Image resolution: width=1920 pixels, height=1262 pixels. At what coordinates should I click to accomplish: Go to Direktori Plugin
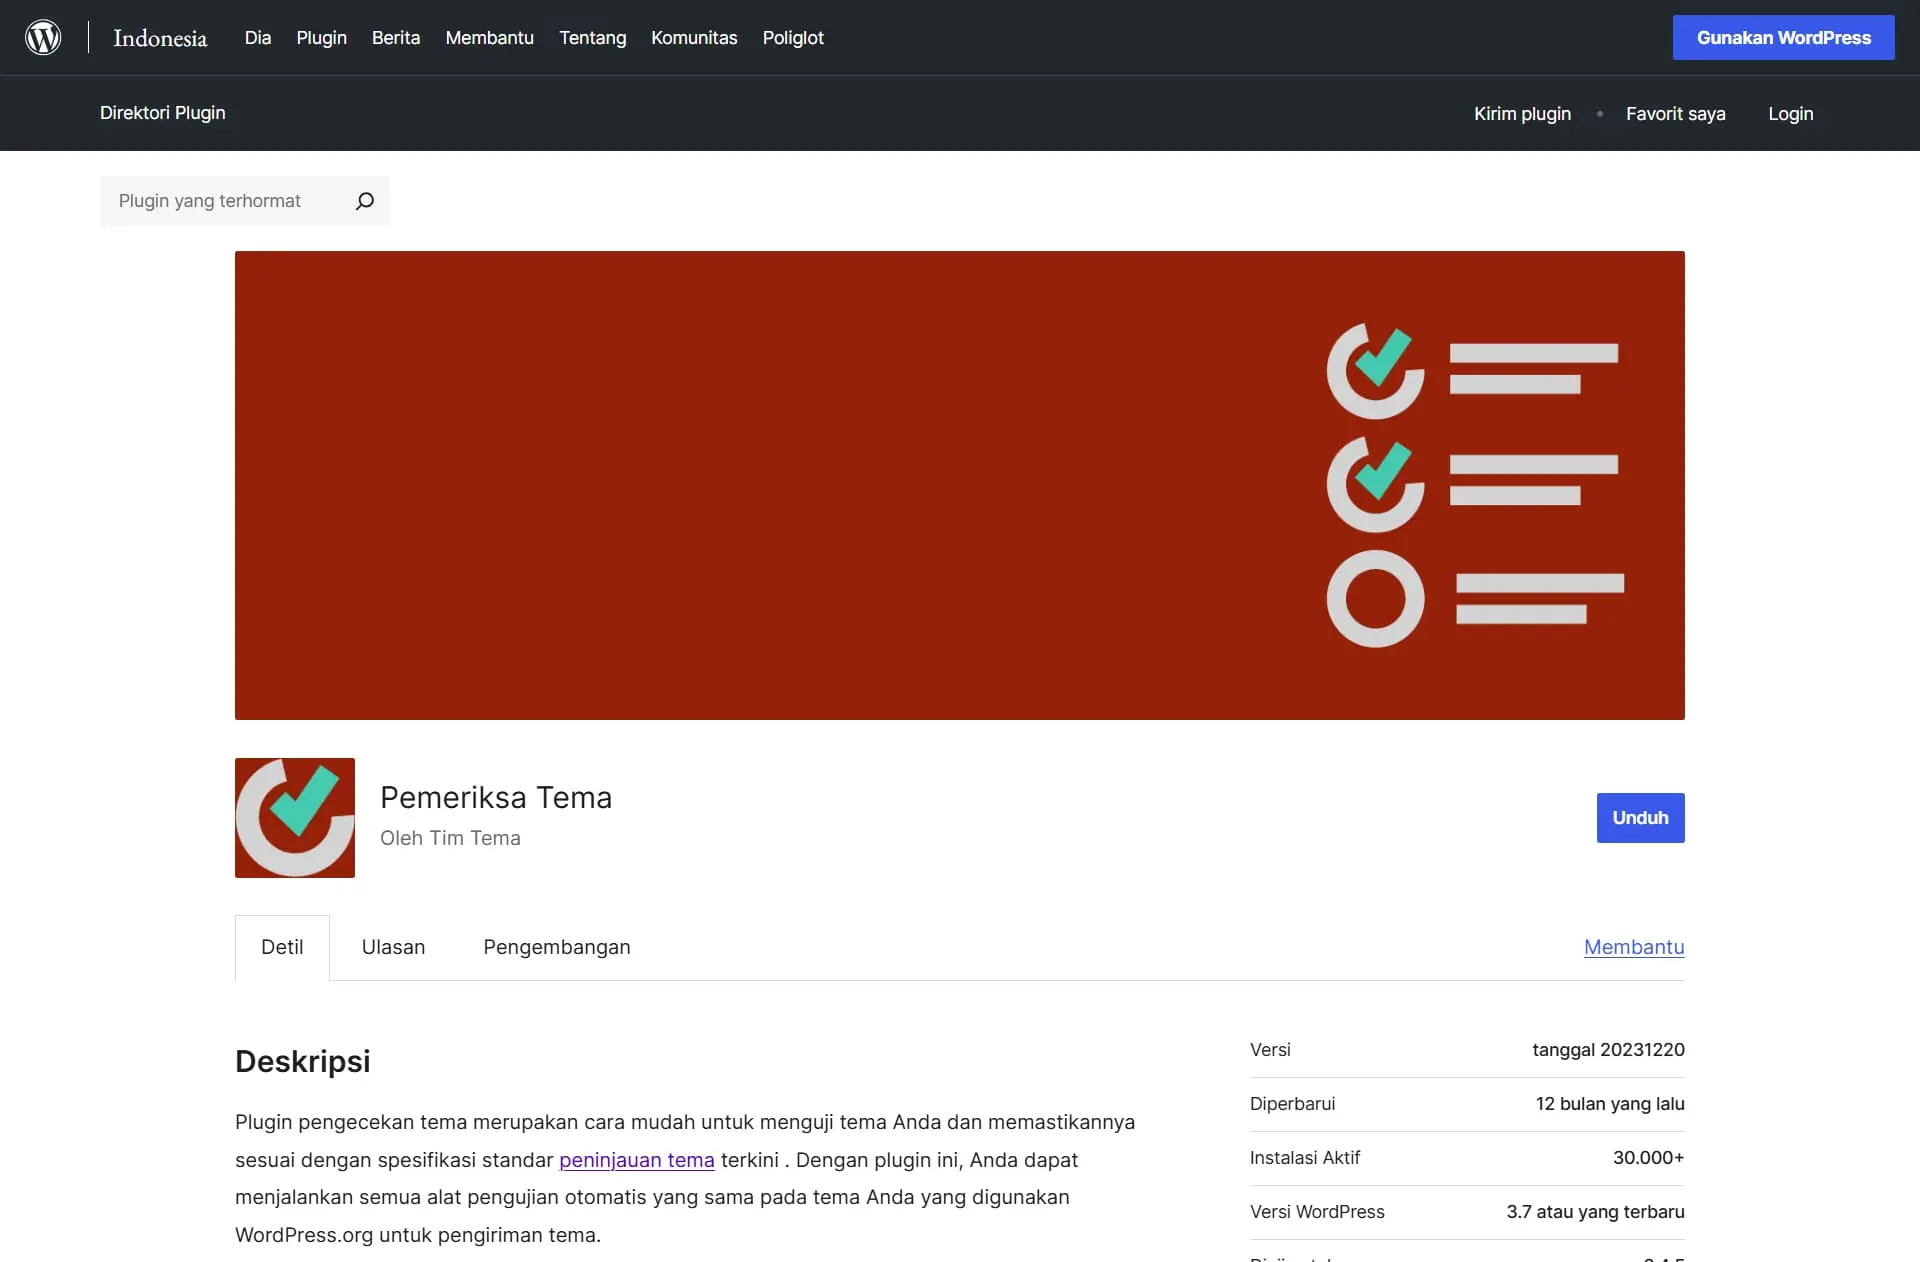(x=163, y=113)
